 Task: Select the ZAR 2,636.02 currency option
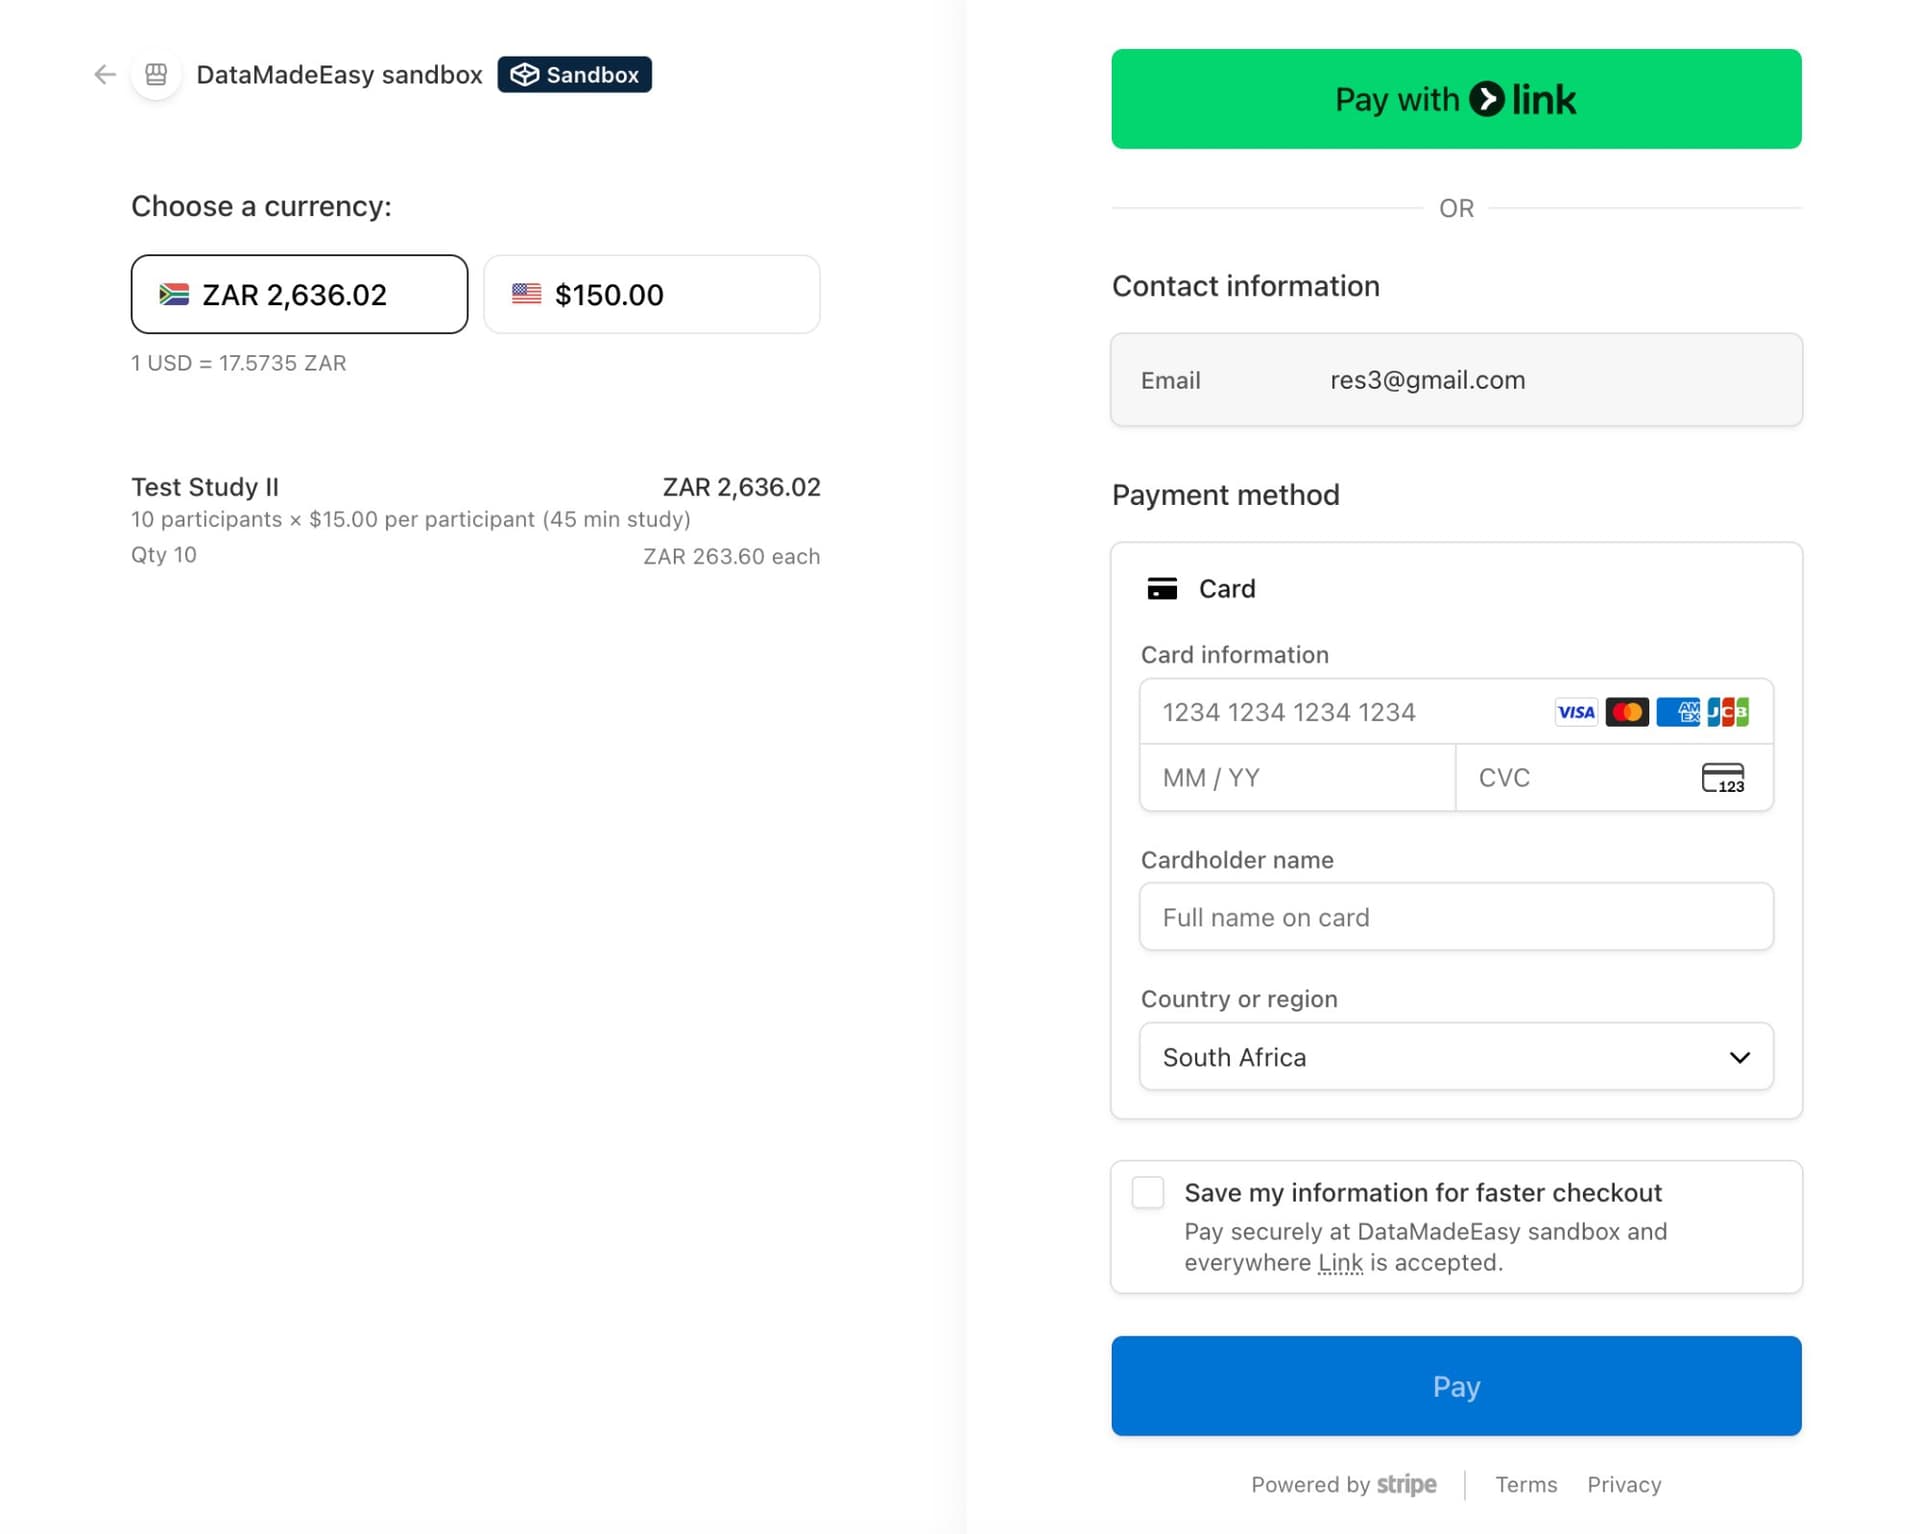click(299, 294)
